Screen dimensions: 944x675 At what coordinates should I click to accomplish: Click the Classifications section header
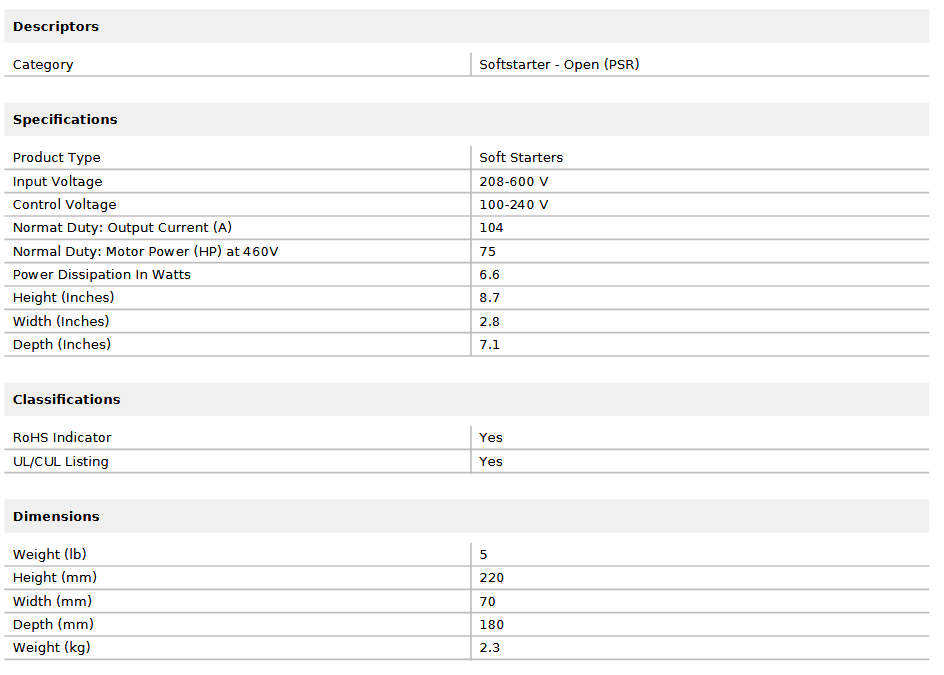point(66,399)
